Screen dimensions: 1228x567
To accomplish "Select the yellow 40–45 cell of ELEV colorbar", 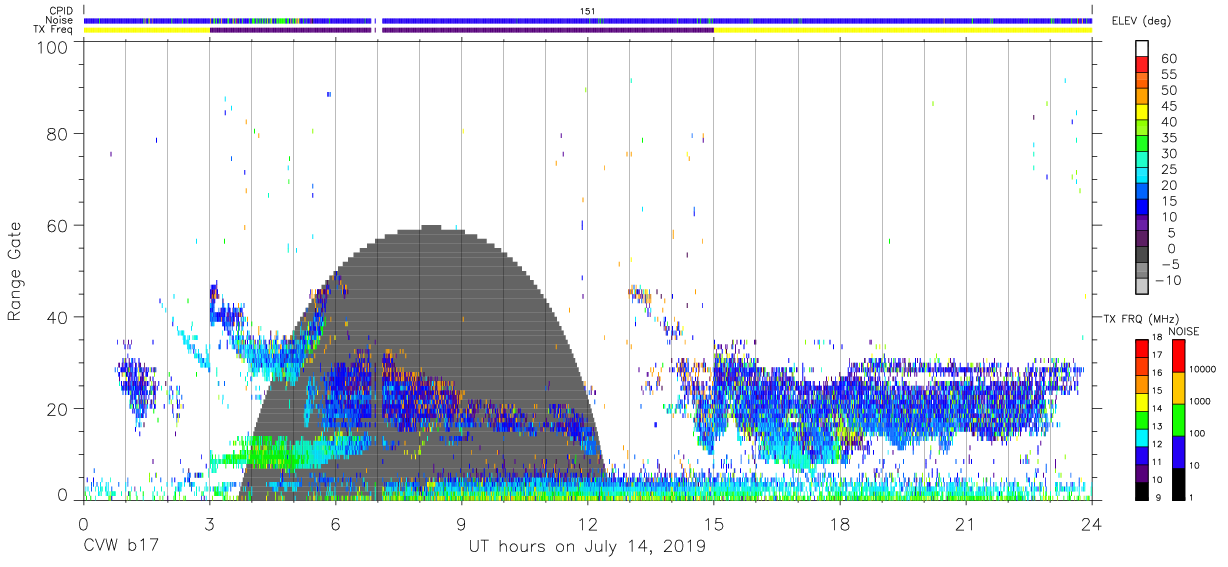I will coord(1143,111).
